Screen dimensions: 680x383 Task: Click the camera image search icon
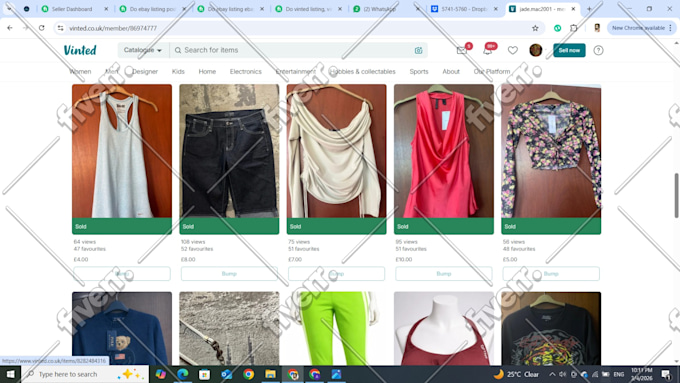click(x=418, y=50)
